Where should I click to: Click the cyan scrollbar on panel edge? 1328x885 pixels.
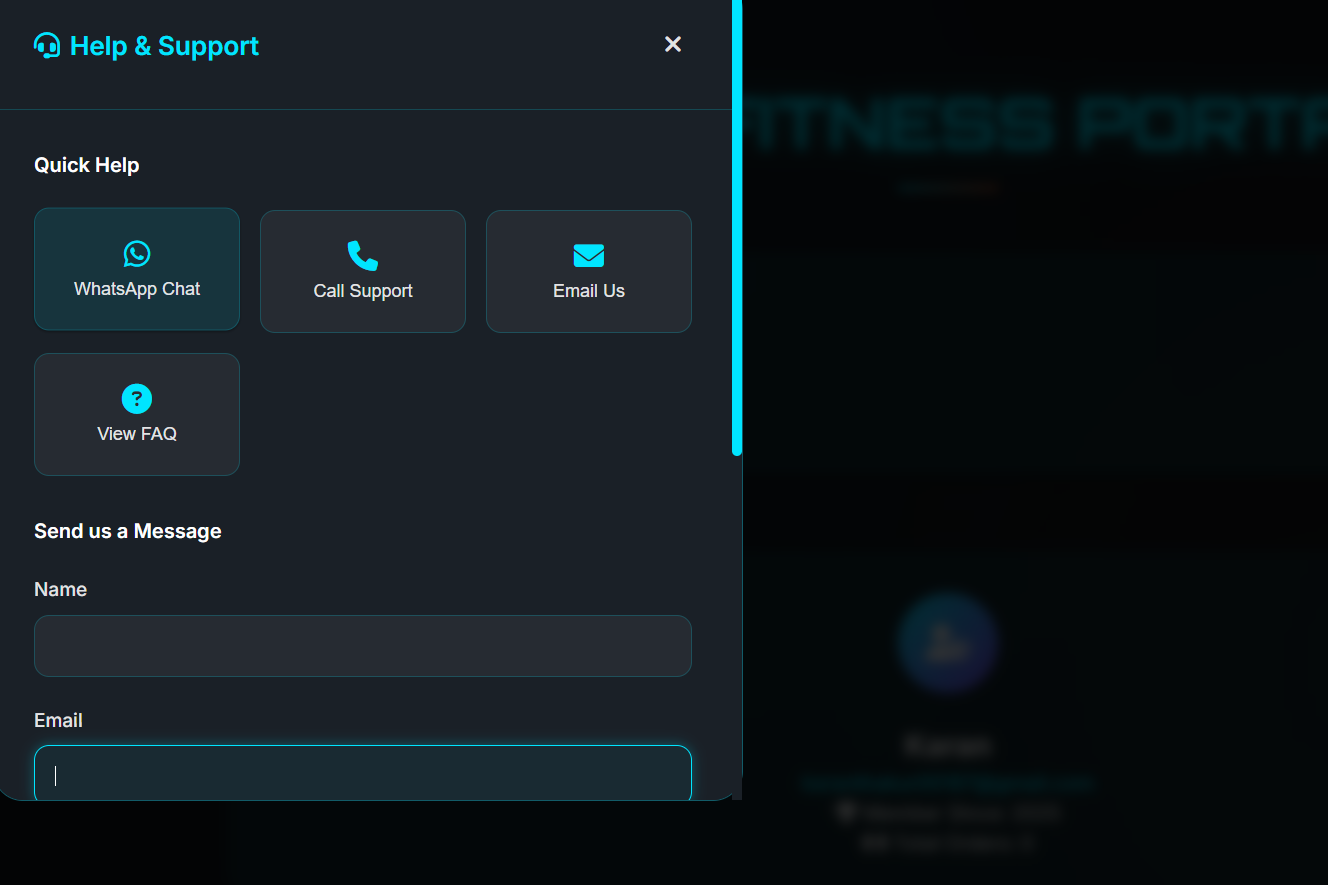(x=737, y=230)
